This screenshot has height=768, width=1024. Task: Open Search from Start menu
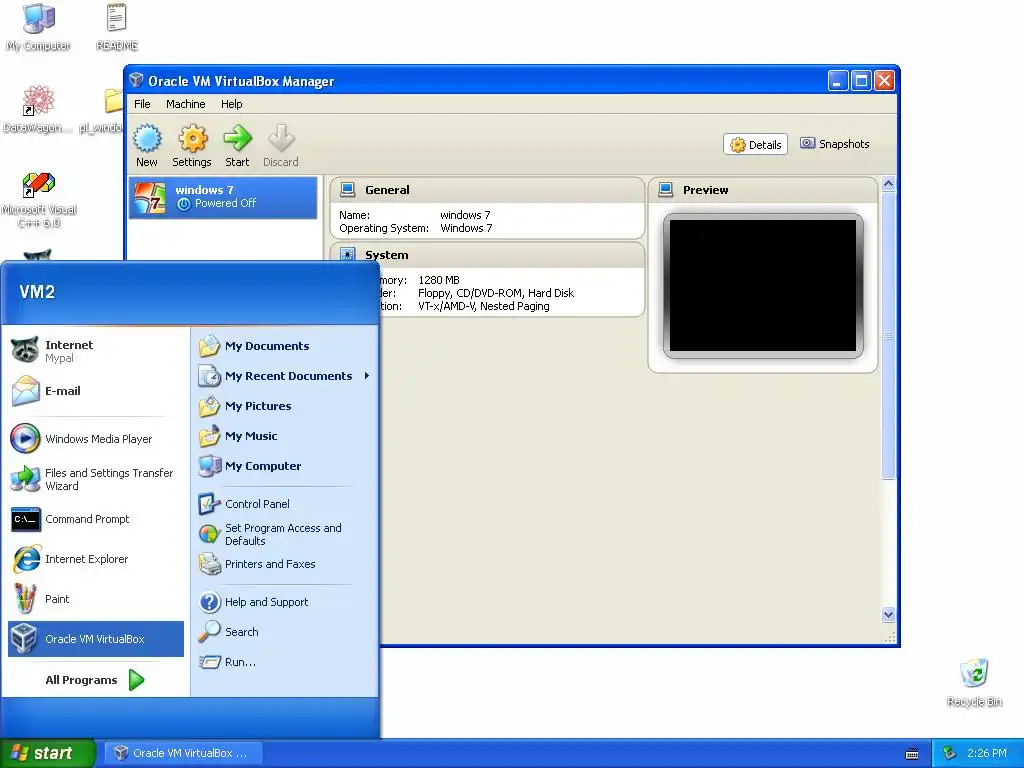pos(285,632)
